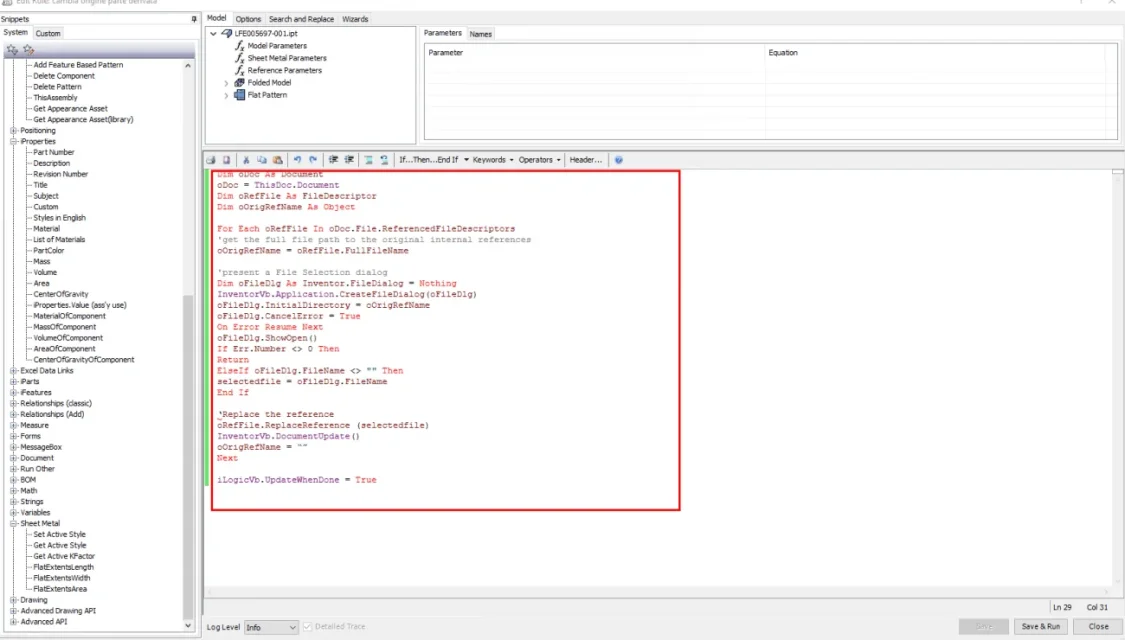Open the Log Level Info combo box

click(271, 627)
